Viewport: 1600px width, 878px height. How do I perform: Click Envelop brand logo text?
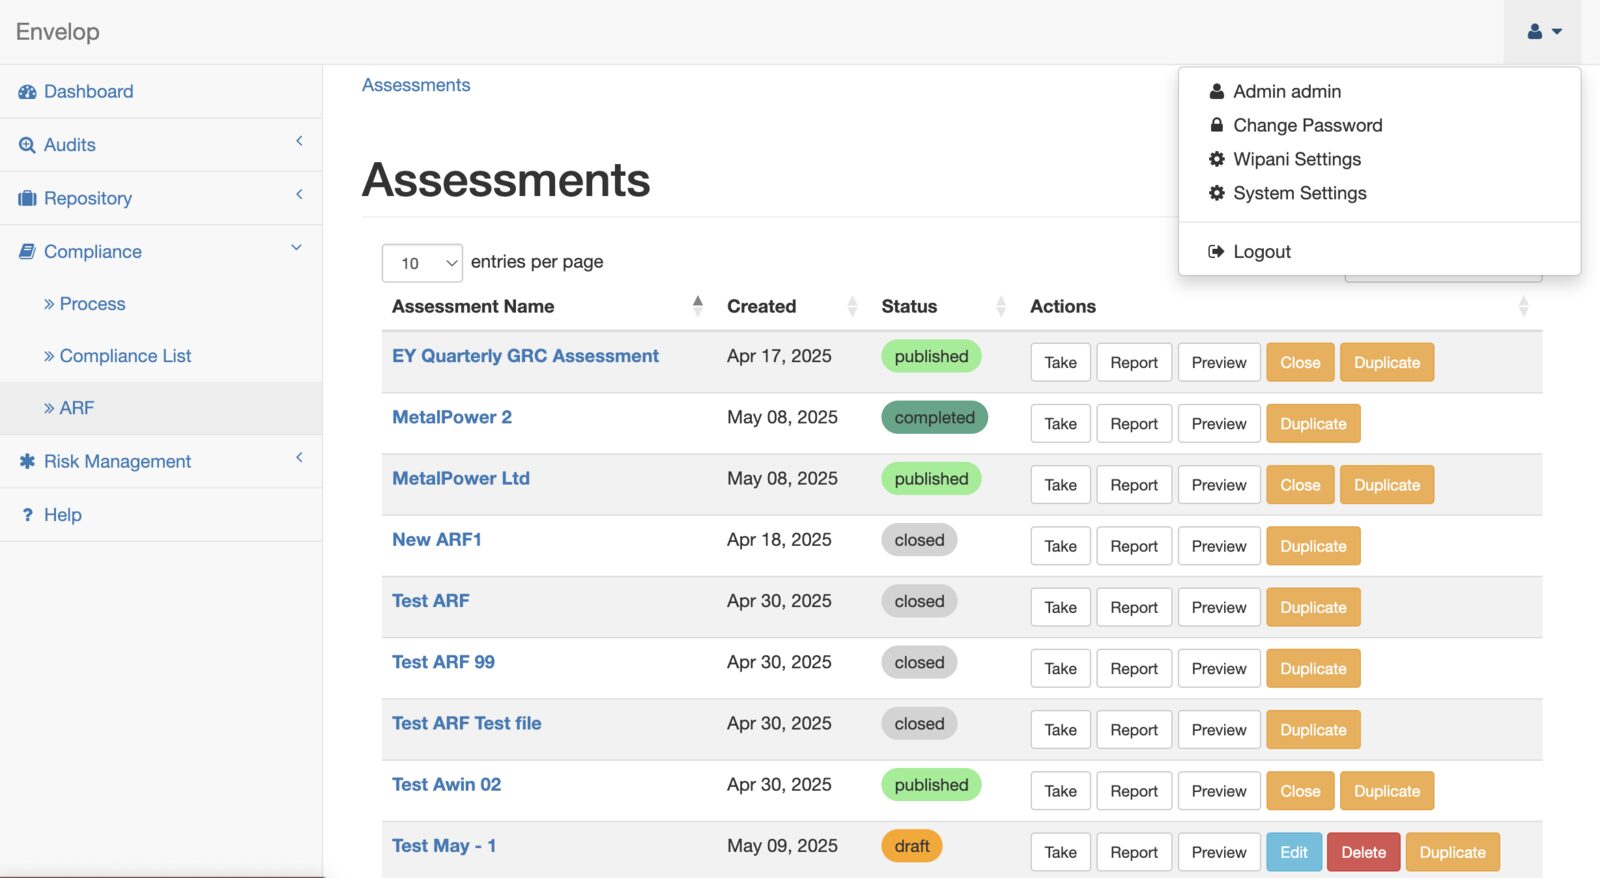click(x=58, y=32)
